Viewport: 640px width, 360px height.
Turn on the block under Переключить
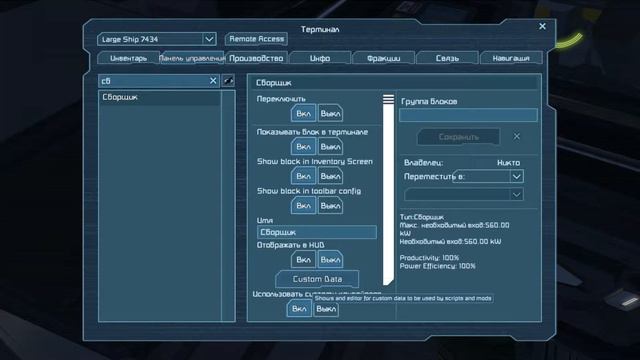[303, 113]
